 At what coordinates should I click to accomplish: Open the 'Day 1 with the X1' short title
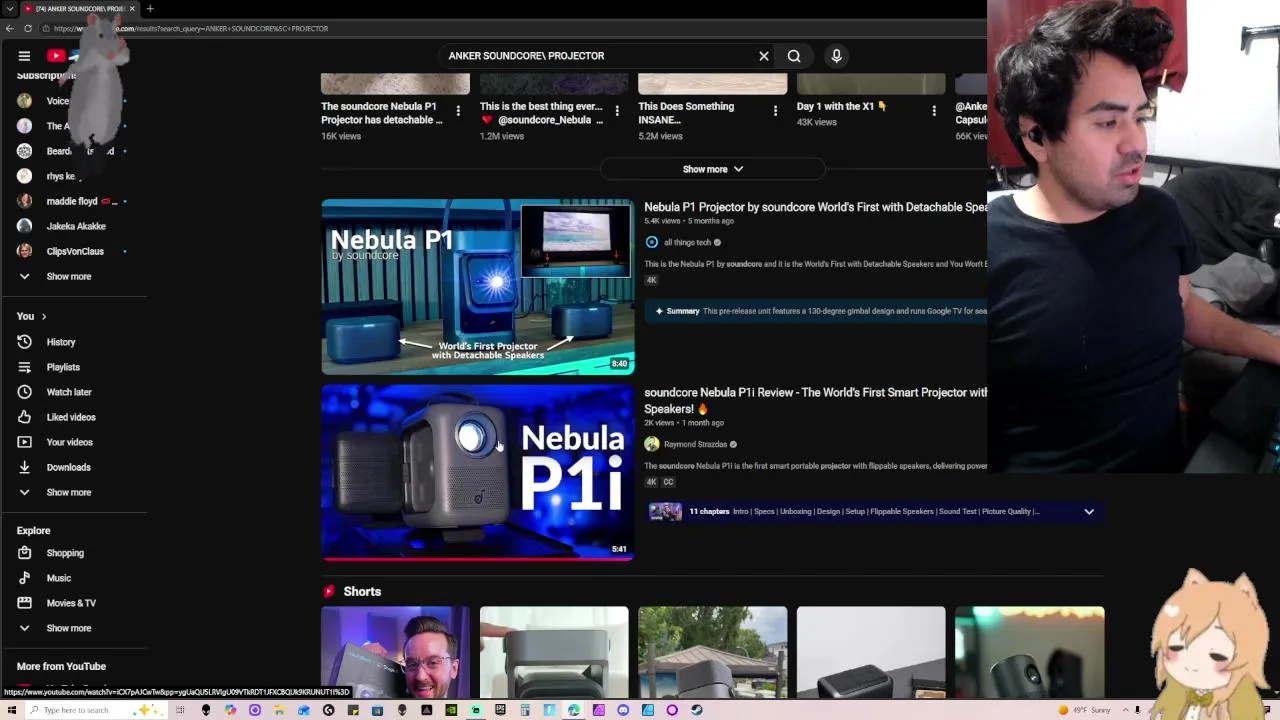[x=841, y=106]
